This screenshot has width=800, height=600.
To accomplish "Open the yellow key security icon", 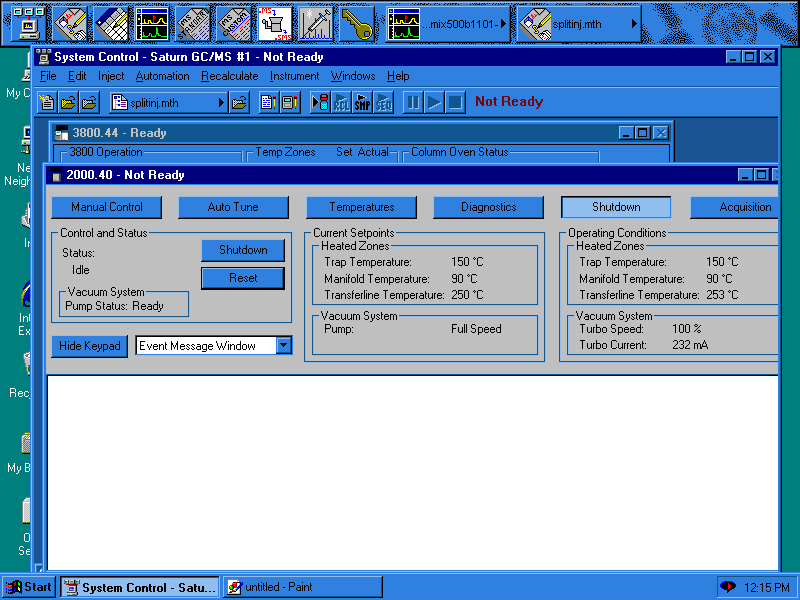I will tap(356, 23).
